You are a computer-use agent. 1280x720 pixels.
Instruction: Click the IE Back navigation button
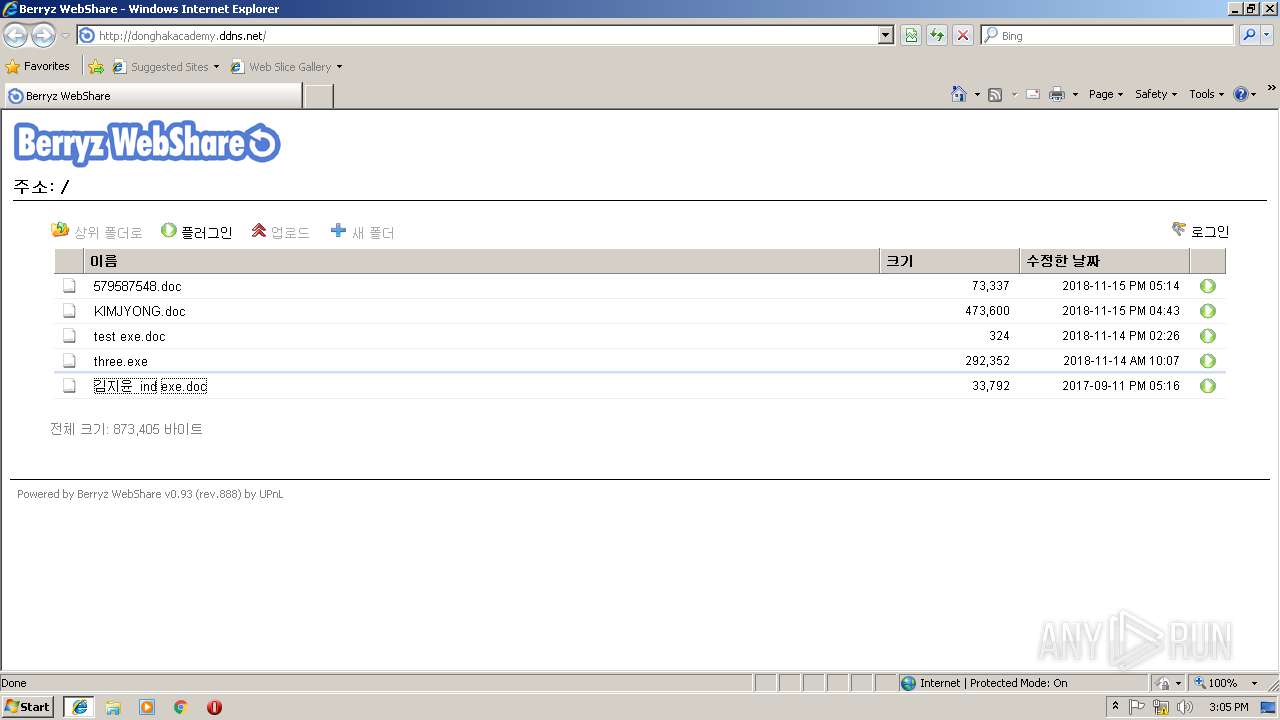click(16, 35)
